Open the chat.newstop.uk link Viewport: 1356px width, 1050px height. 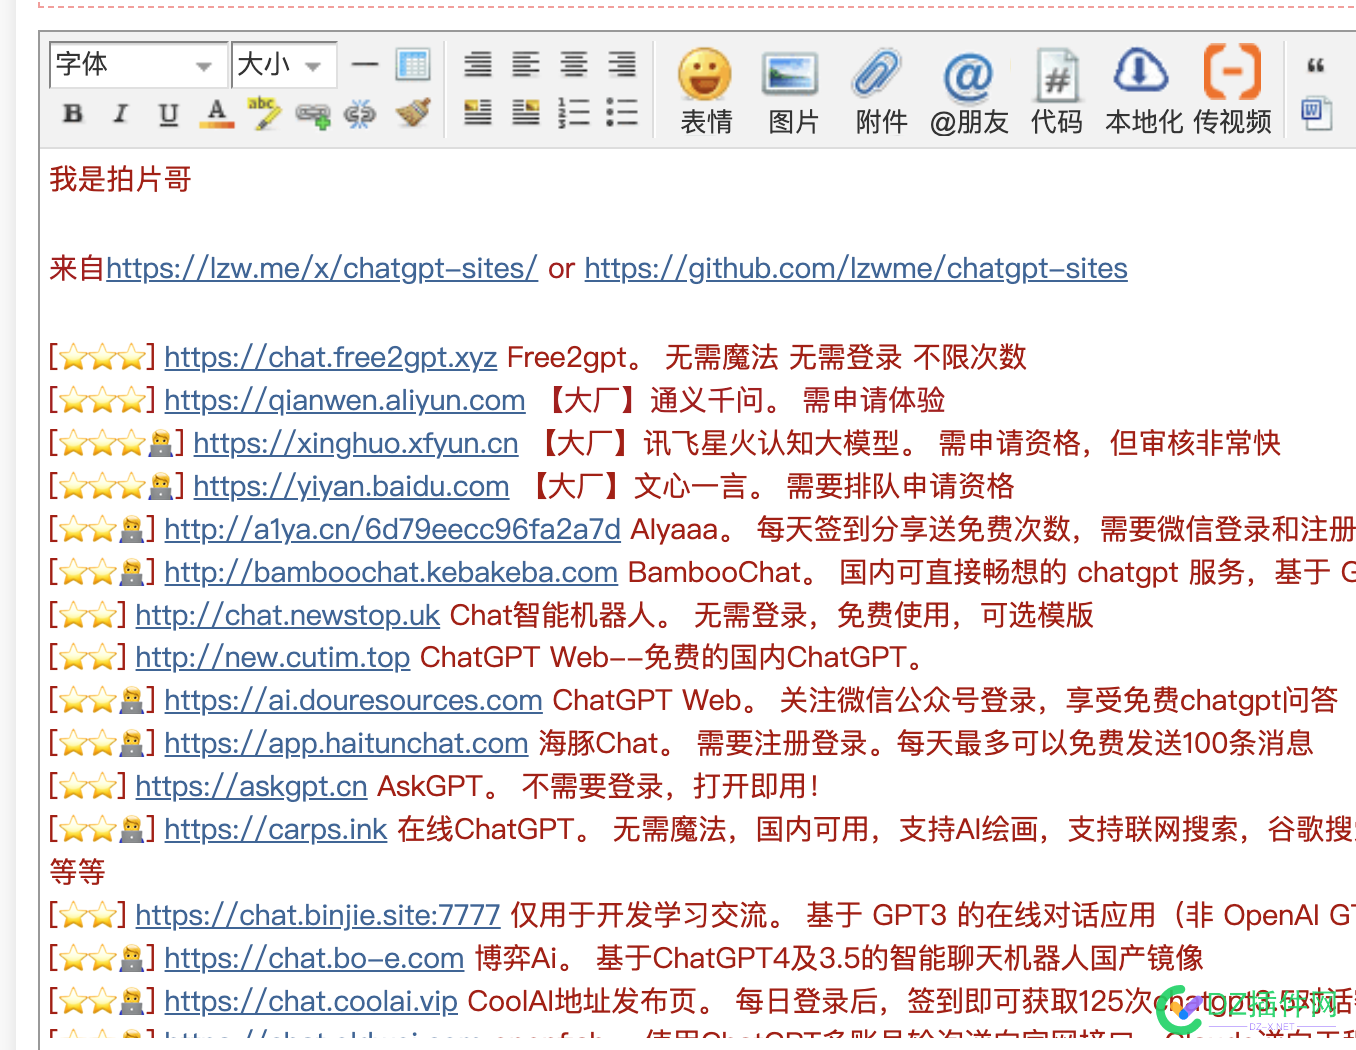tap(288, 615)
